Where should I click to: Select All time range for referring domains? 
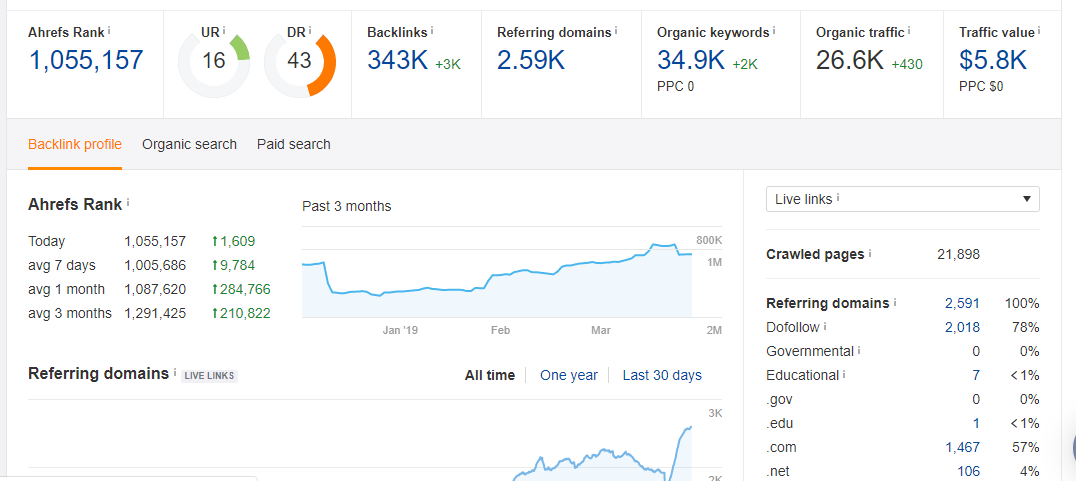(490, 375)
